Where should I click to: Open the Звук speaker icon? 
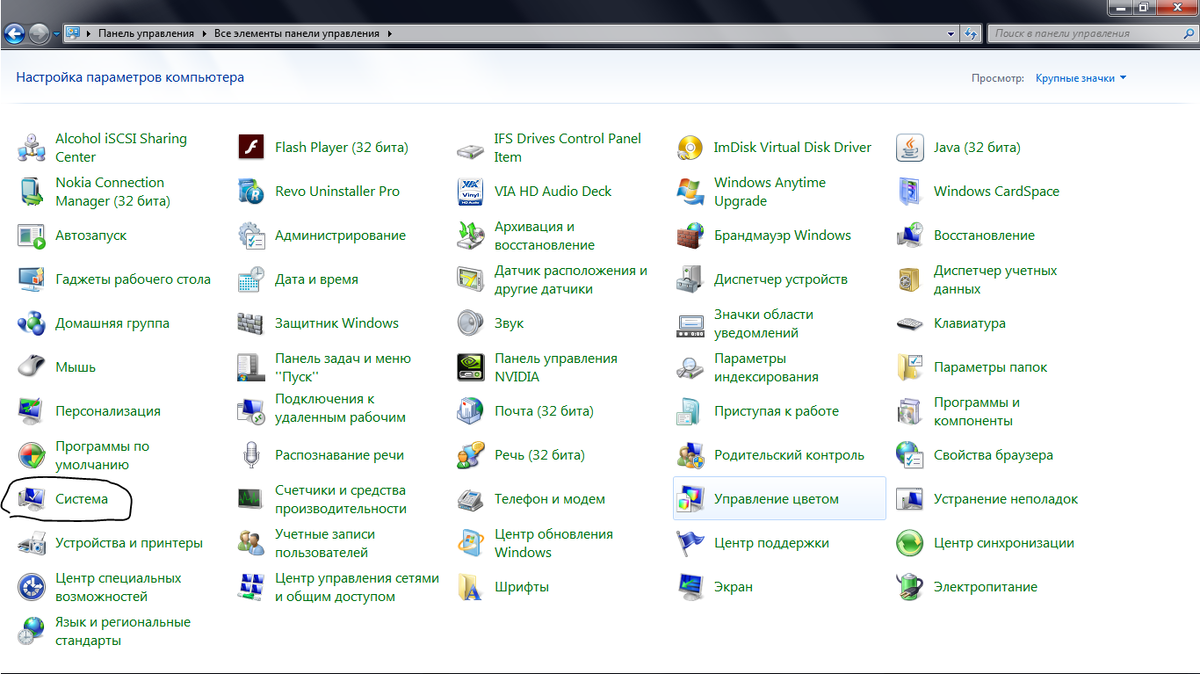(x=471, y=323)
